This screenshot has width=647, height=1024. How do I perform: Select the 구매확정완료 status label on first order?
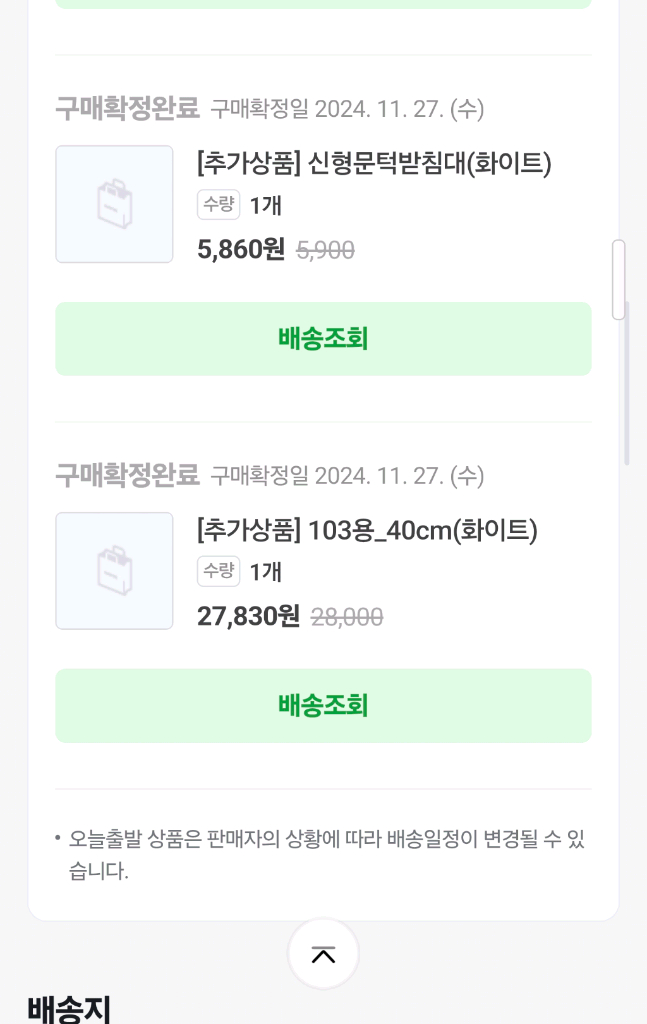click(x=128, y=108)
